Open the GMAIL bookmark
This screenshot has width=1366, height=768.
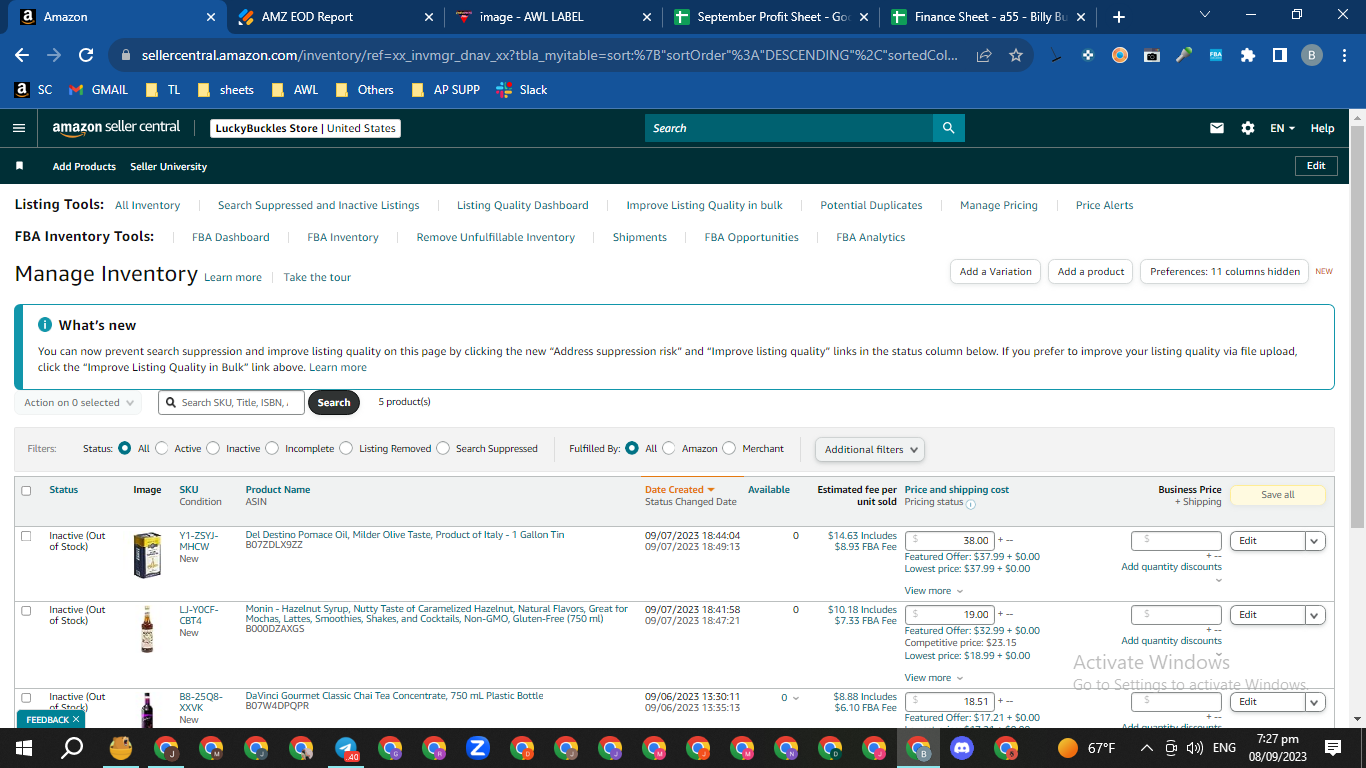coord(98,90)
